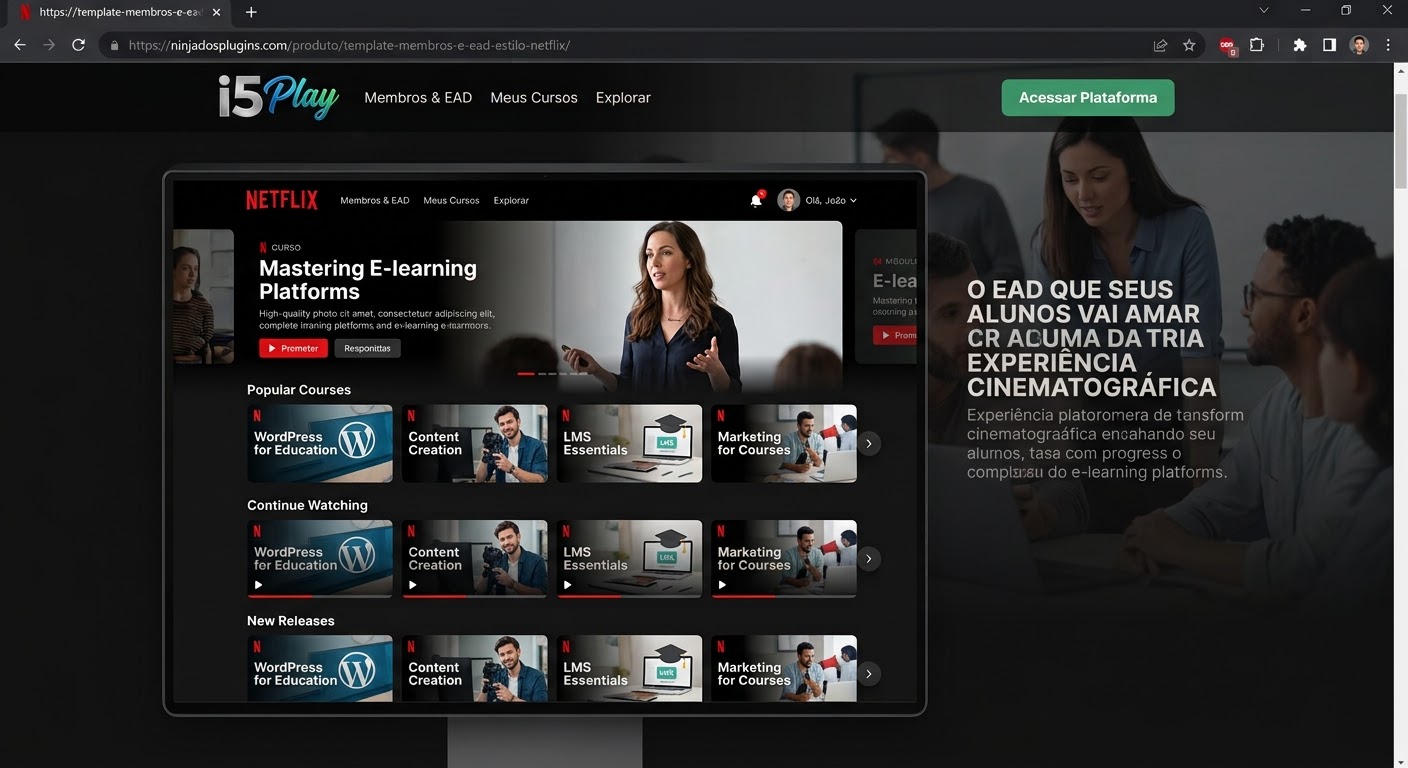Open the red ad-blocker extension icon
The width and height of the screenshot is (1408, 768).
(1227, 45)
